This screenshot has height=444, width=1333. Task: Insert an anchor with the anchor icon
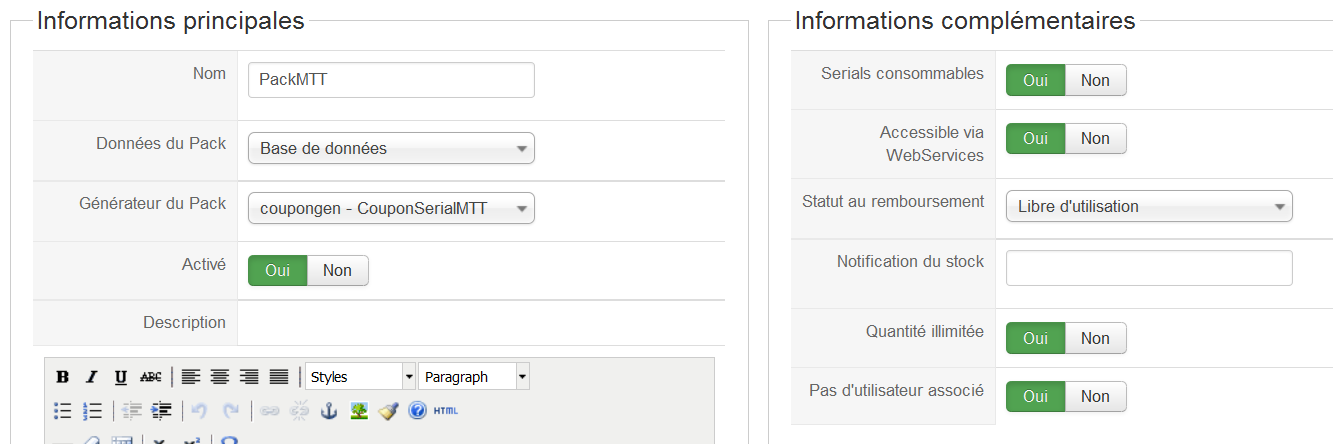(328, 410)
